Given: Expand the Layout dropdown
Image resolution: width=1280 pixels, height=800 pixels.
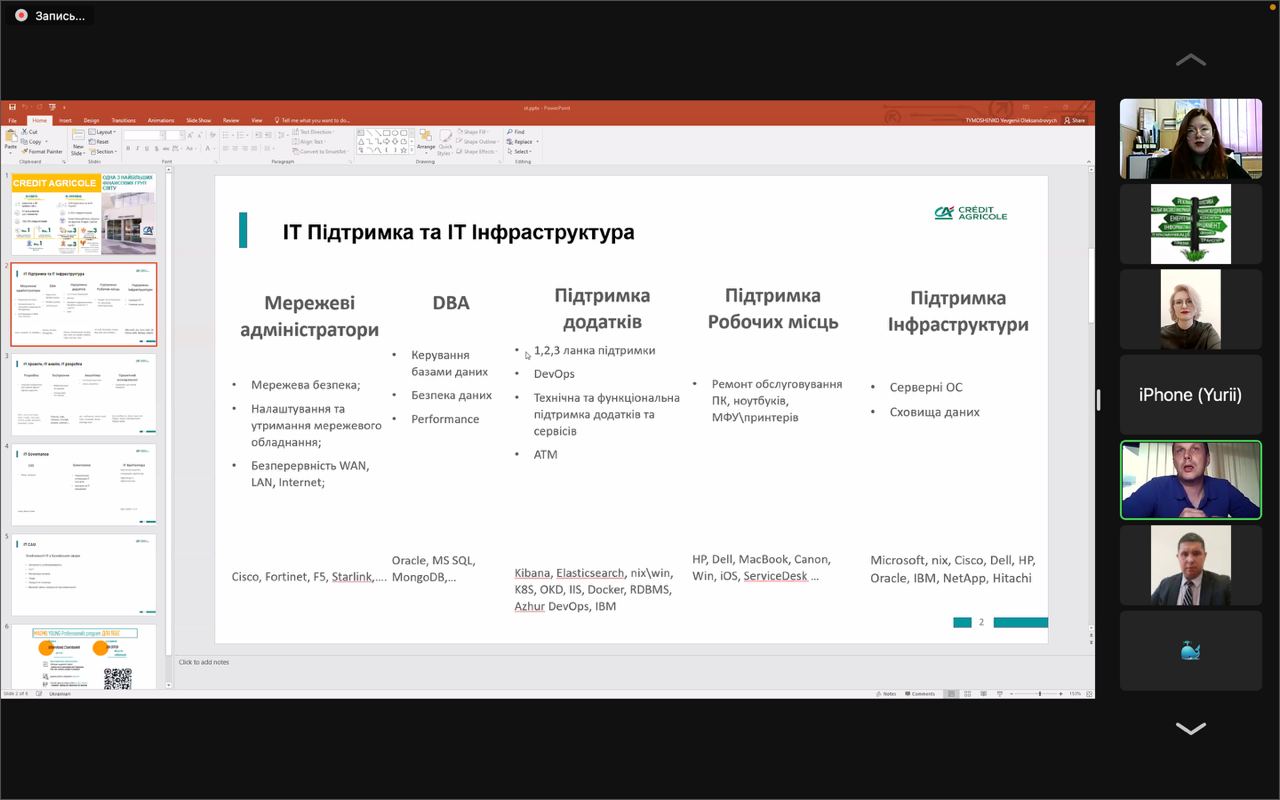Looking at the screenshot, I should pos(104,132).
